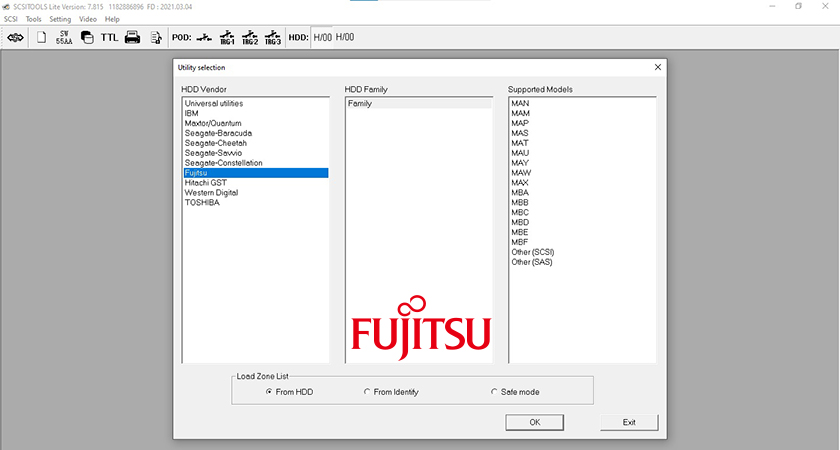The image size is (840, 450).
Task: Restore down the main SCSITOOLS window
Action: click(x=799, y=6)
